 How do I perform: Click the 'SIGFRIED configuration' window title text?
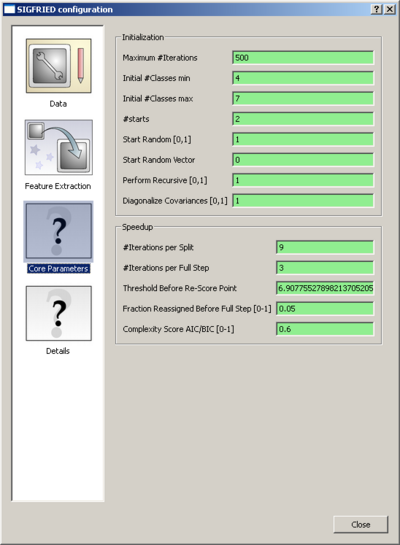65,9
